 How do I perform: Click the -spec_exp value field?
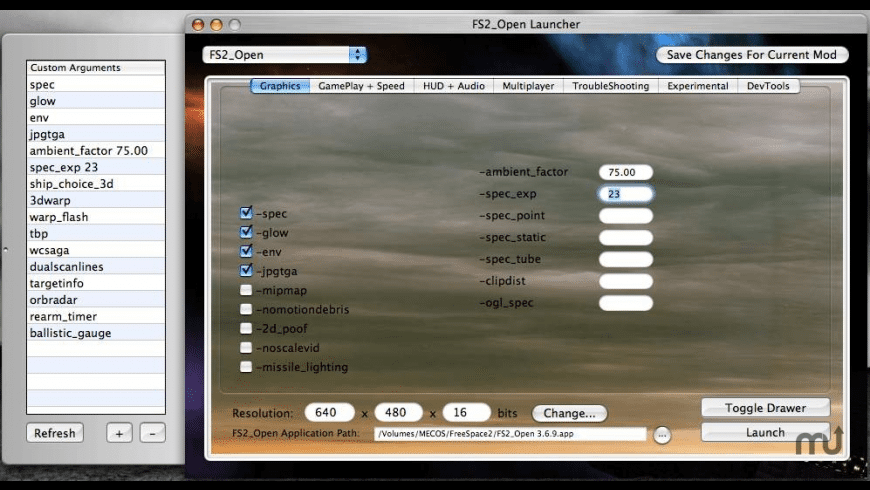(625, 194)
